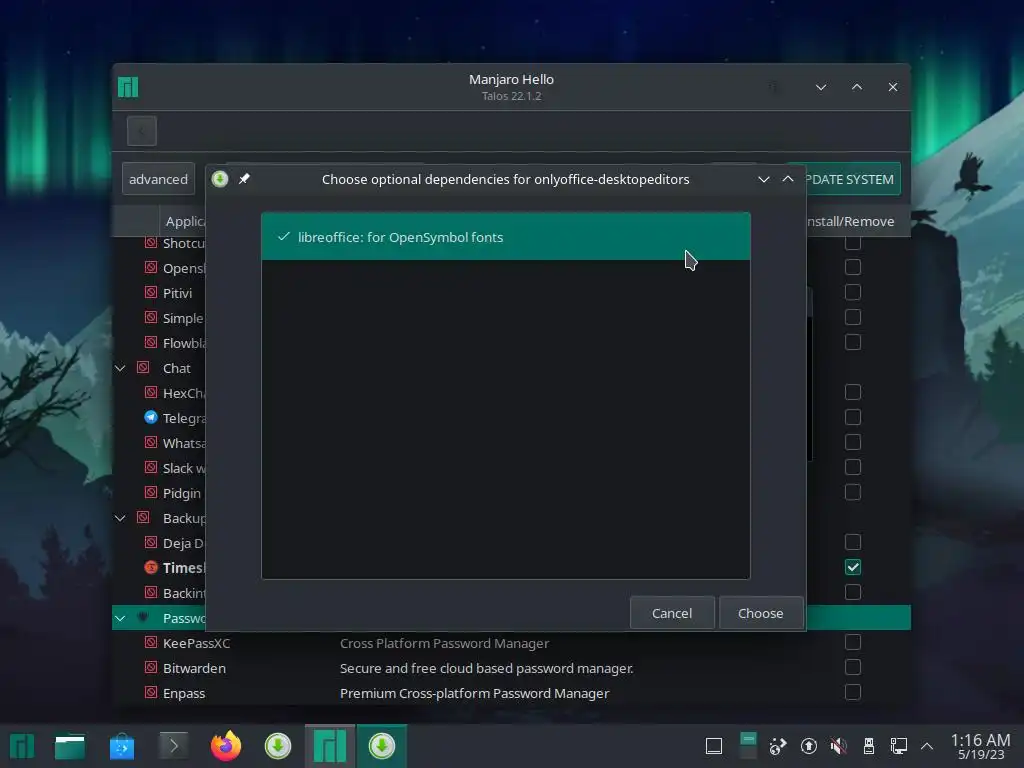Expand hidden system tray icons
The image size is (1024, 768).
[927, 746]
